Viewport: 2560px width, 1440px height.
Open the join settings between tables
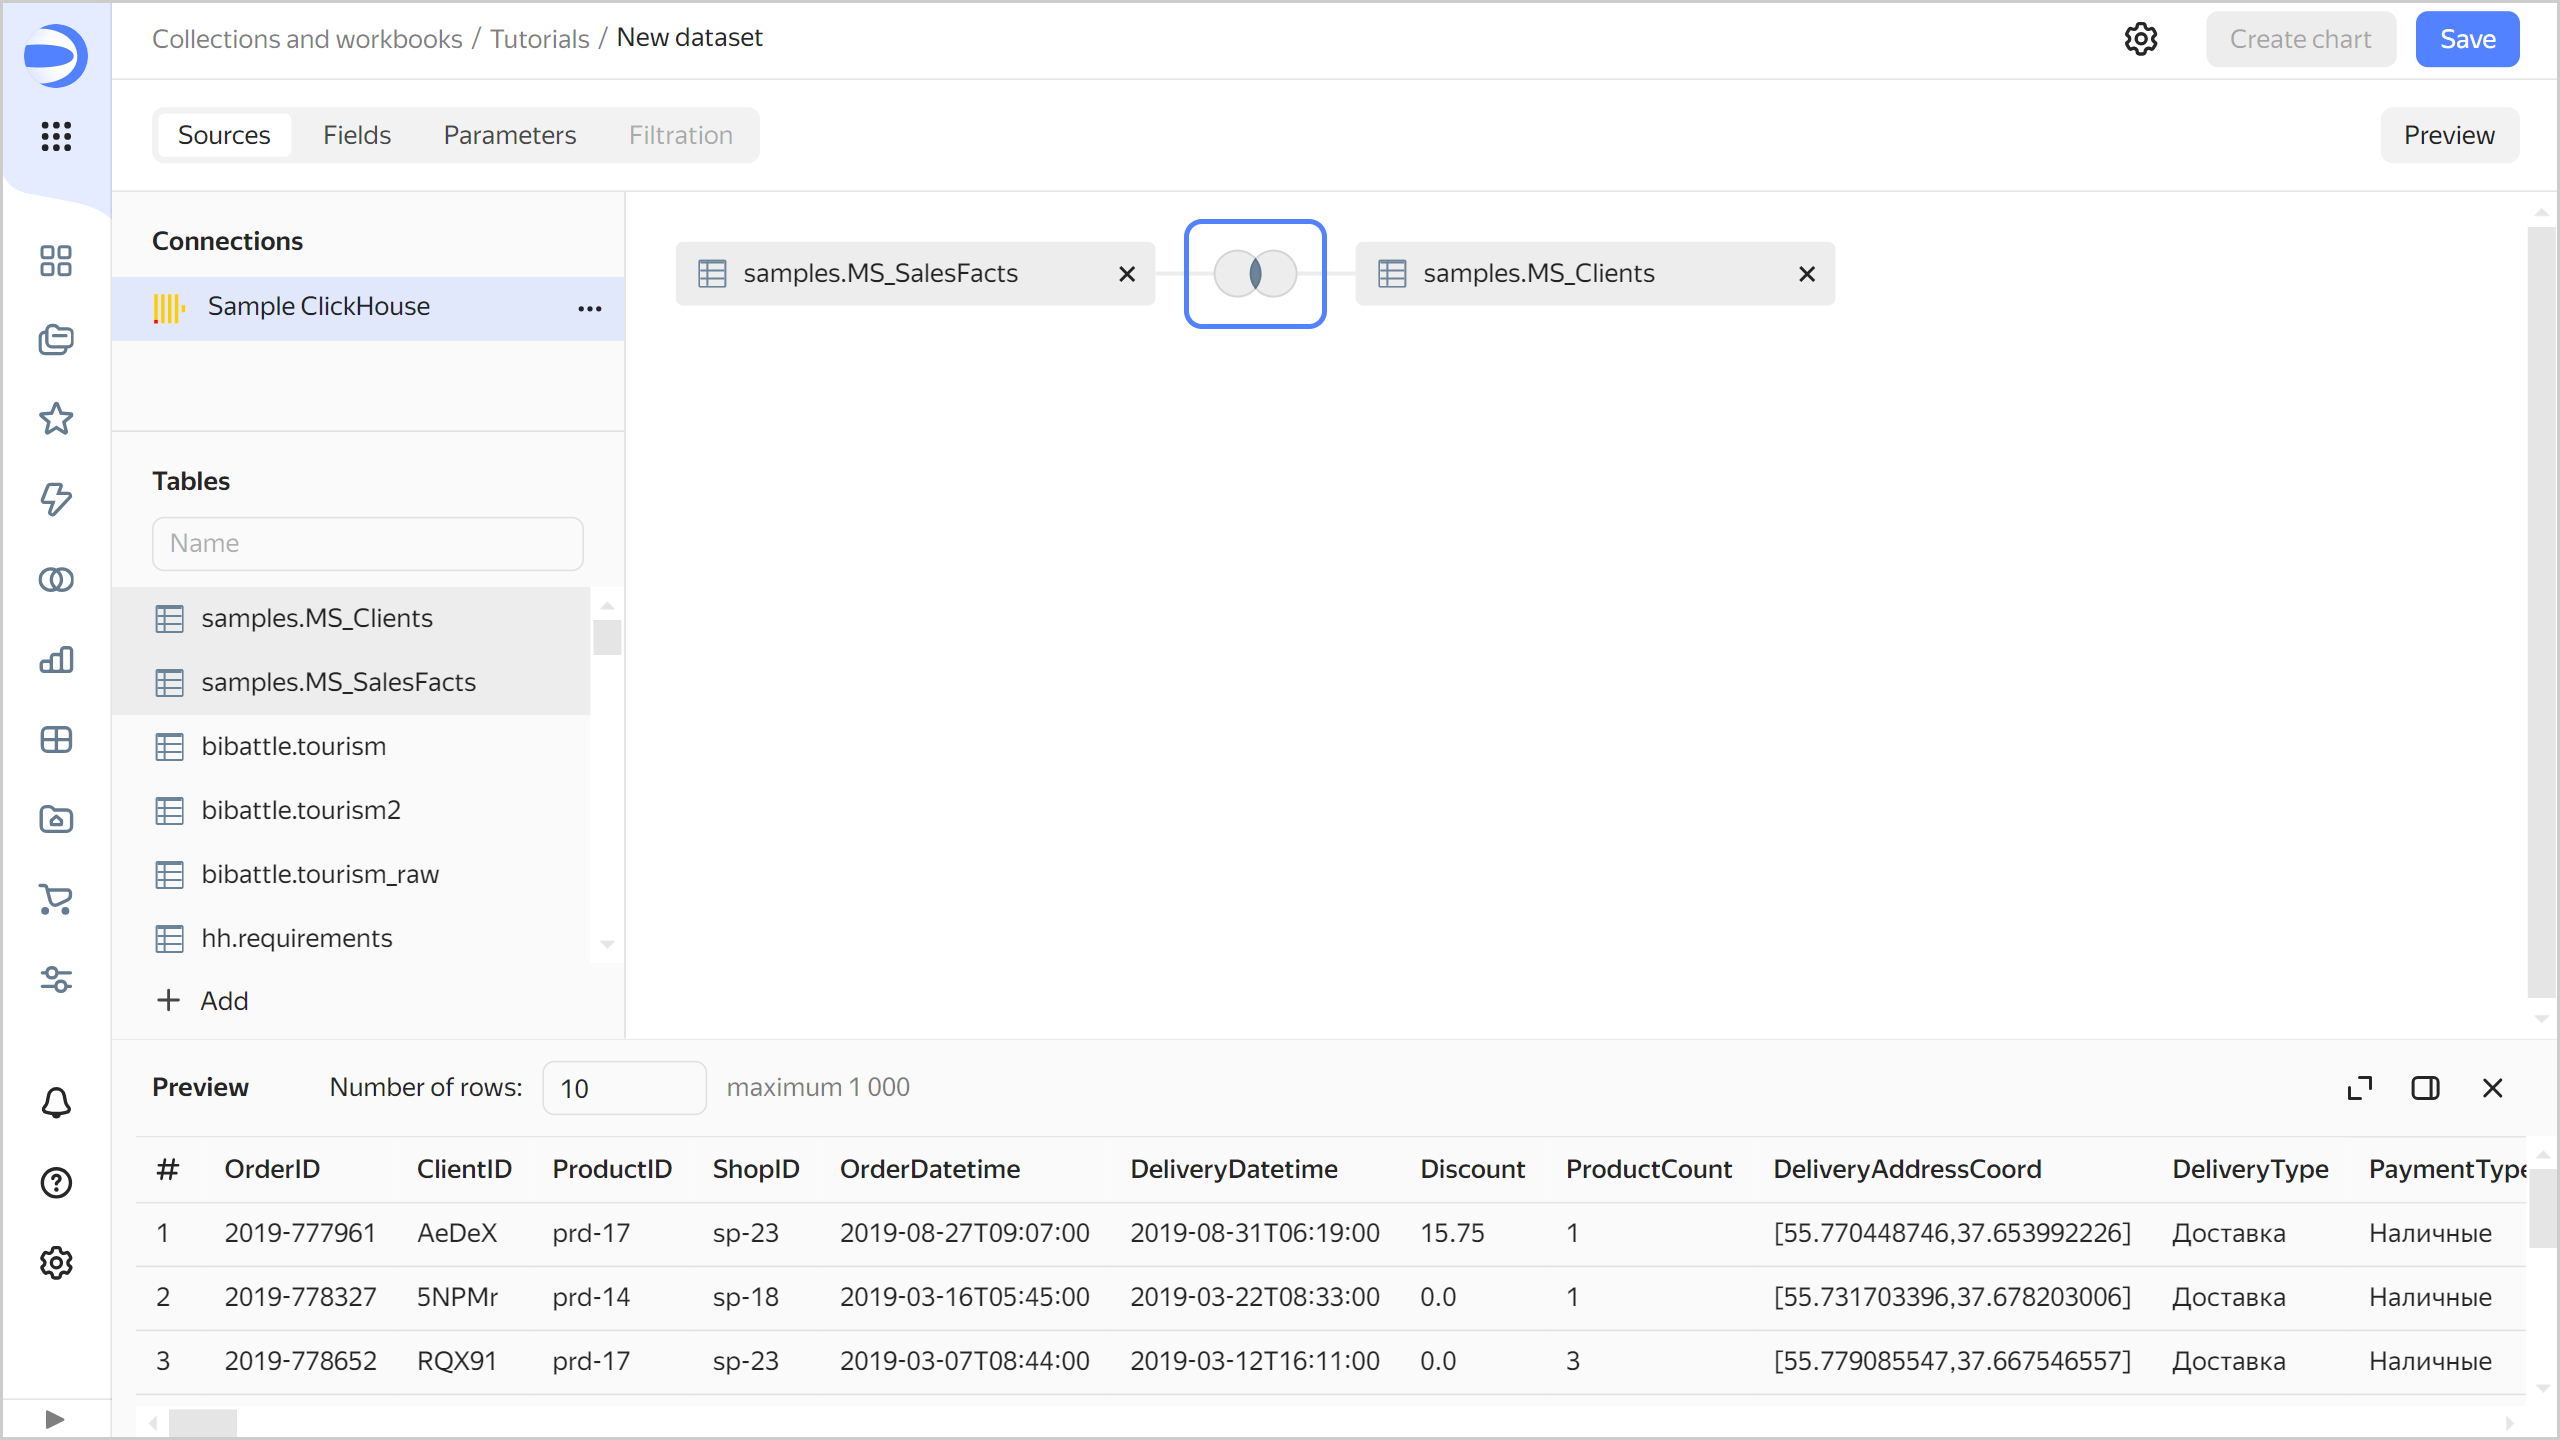click(x=1255, y=273)
